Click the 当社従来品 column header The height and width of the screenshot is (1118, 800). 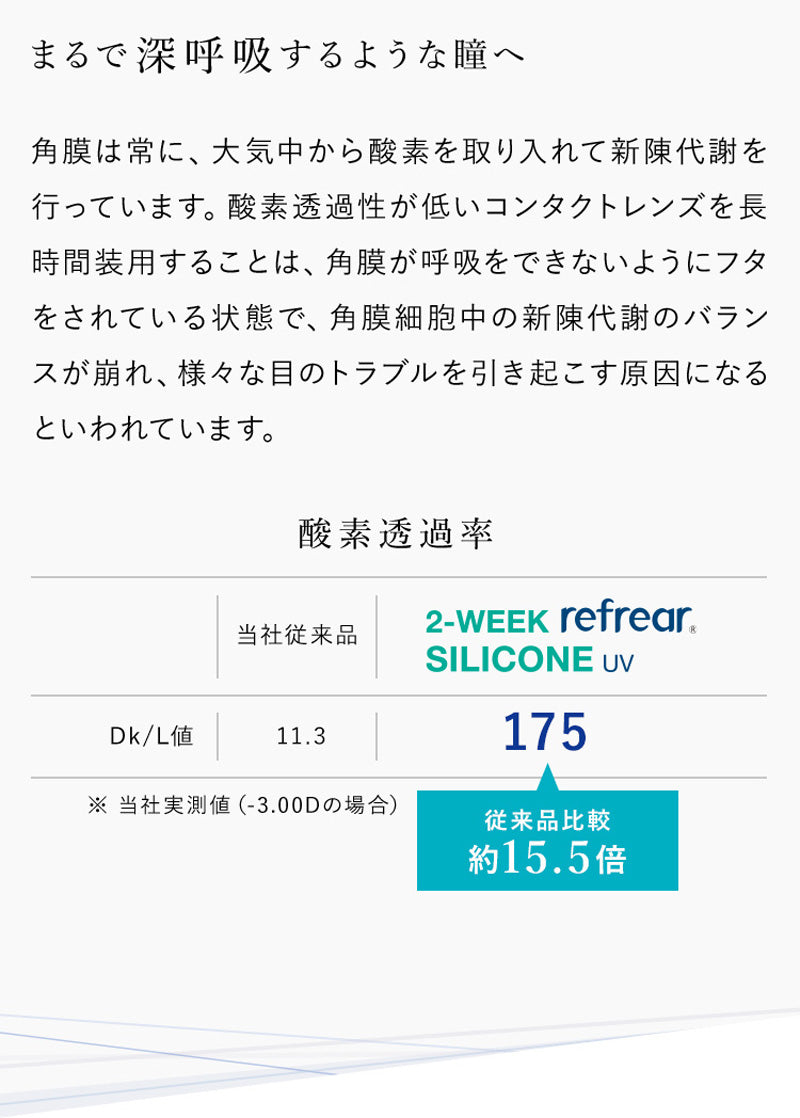click(297, 636)
